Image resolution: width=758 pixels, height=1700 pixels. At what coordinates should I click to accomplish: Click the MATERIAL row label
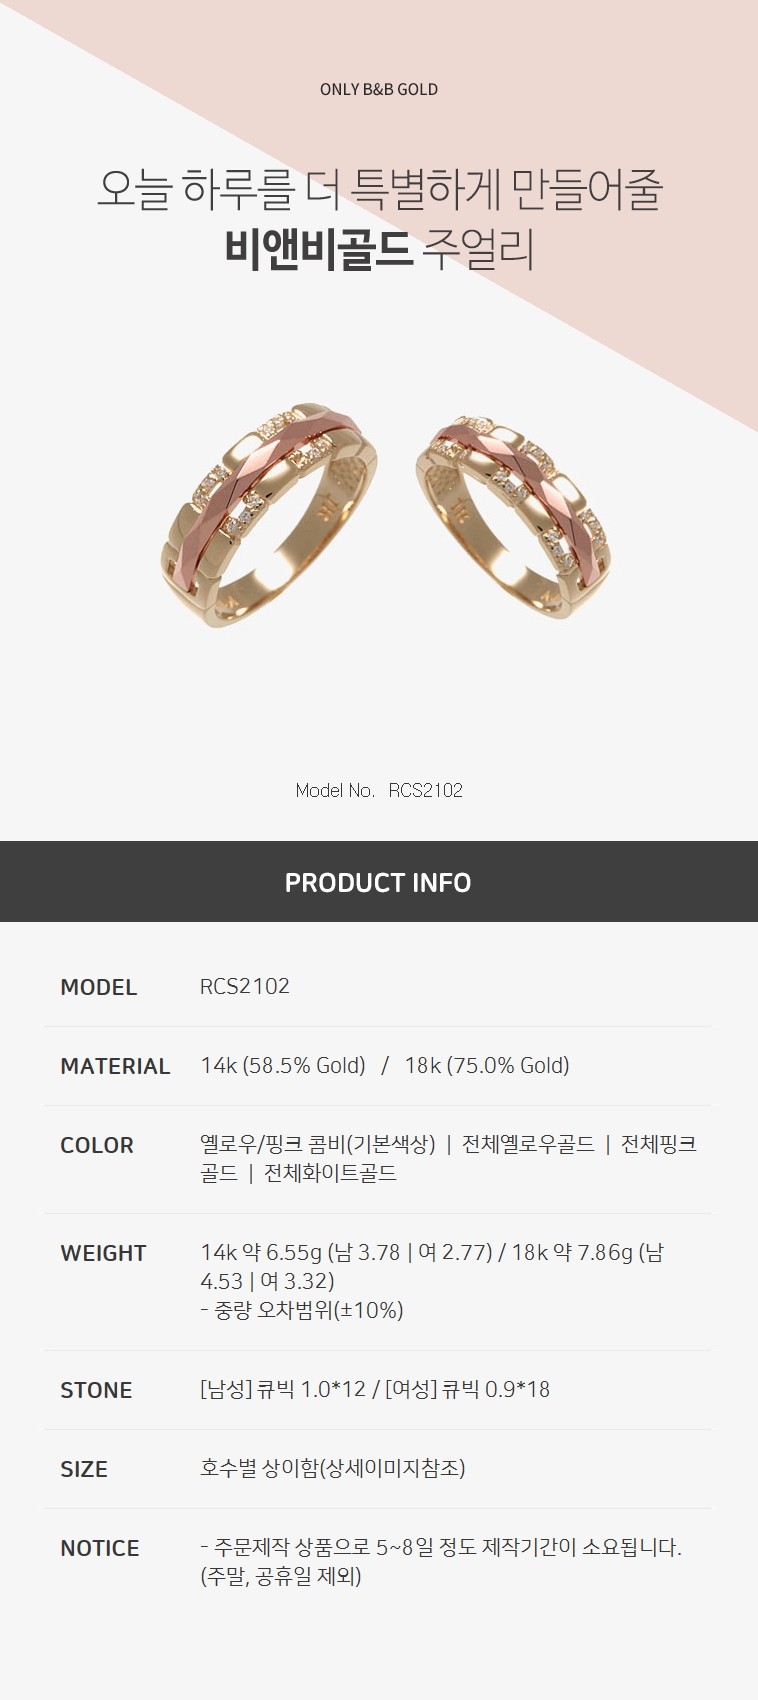click(x=115, y=1066)
